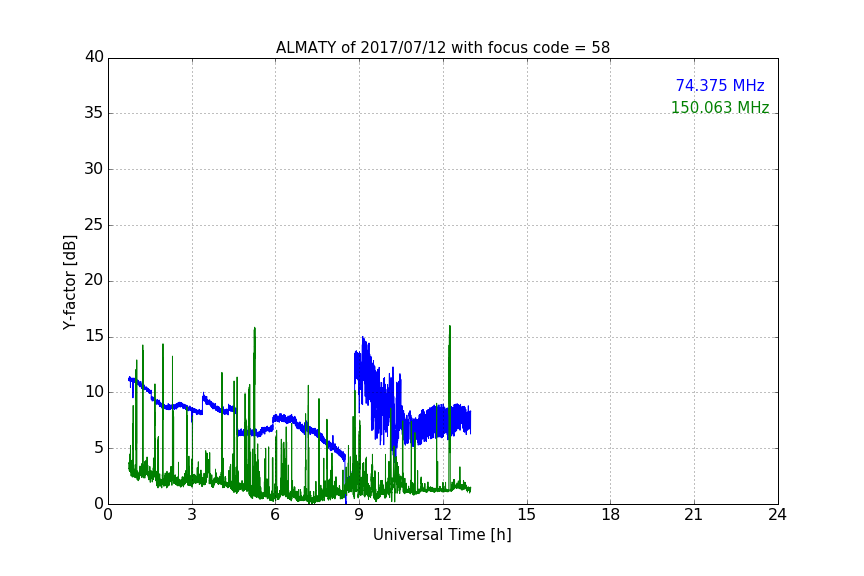Click the x-axis tick label 24
This screenshot has width=864, height=576.
(x=777, y=515)
